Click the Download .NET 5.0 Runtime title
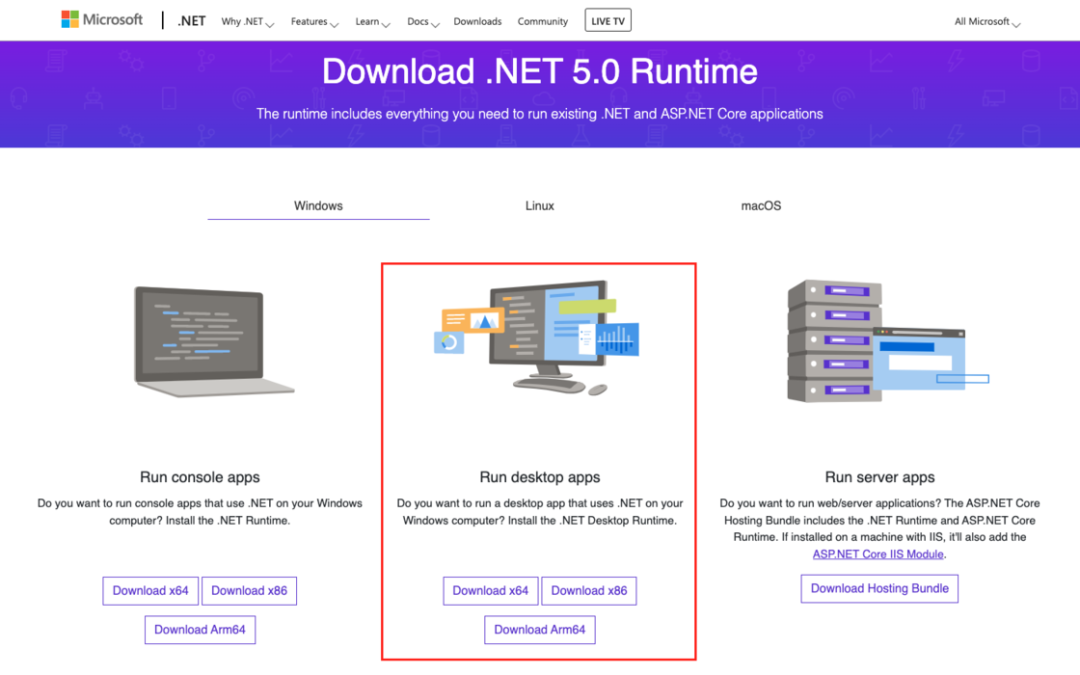 click(x=539, y=72)
